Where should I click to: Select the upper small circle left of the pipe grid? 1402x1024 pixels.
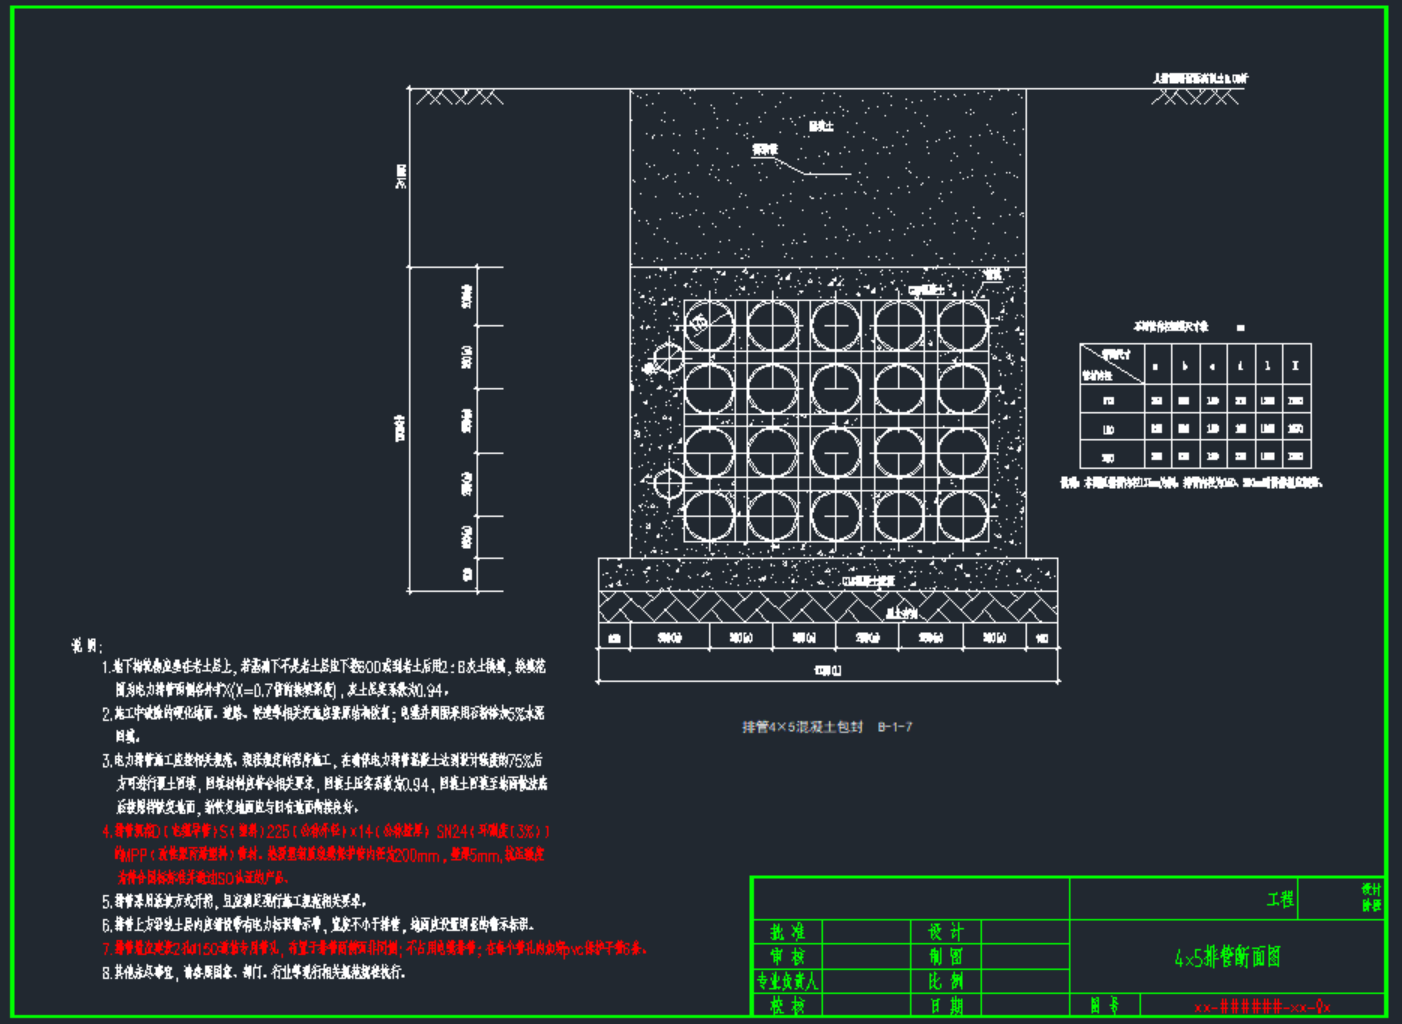[668, 358]
